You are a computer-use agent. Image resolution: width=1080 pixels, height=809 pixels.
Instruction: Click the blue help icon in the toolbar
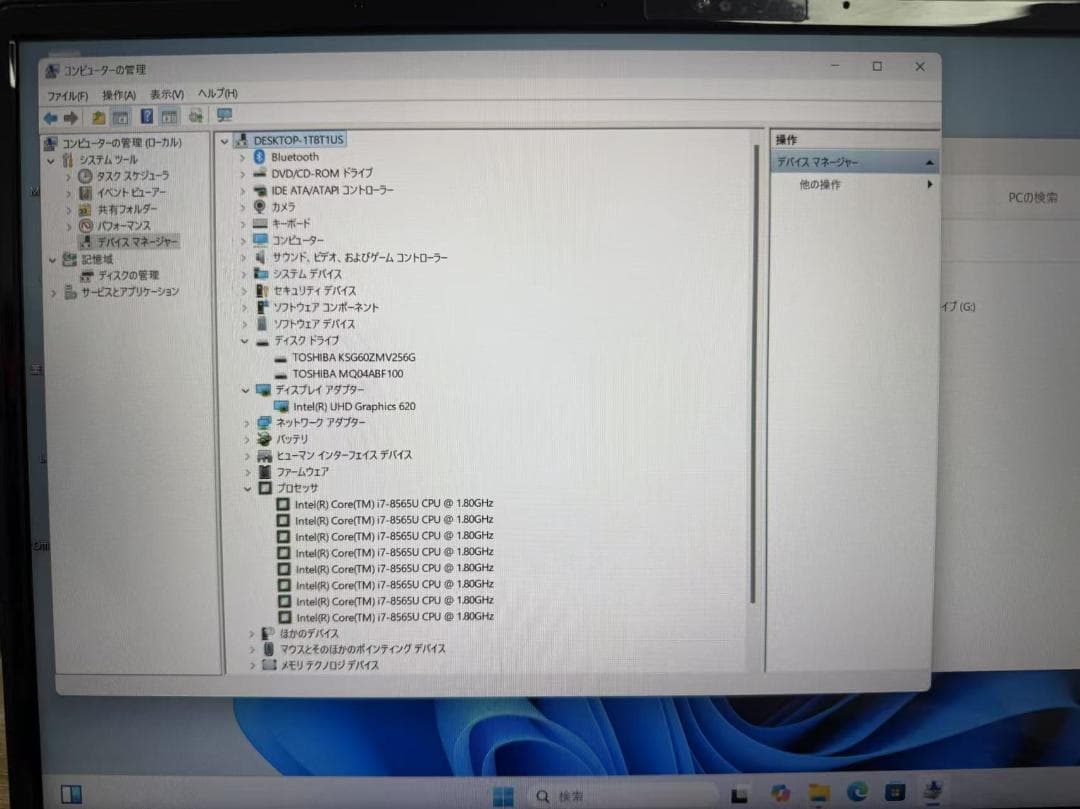pos(147,117)
